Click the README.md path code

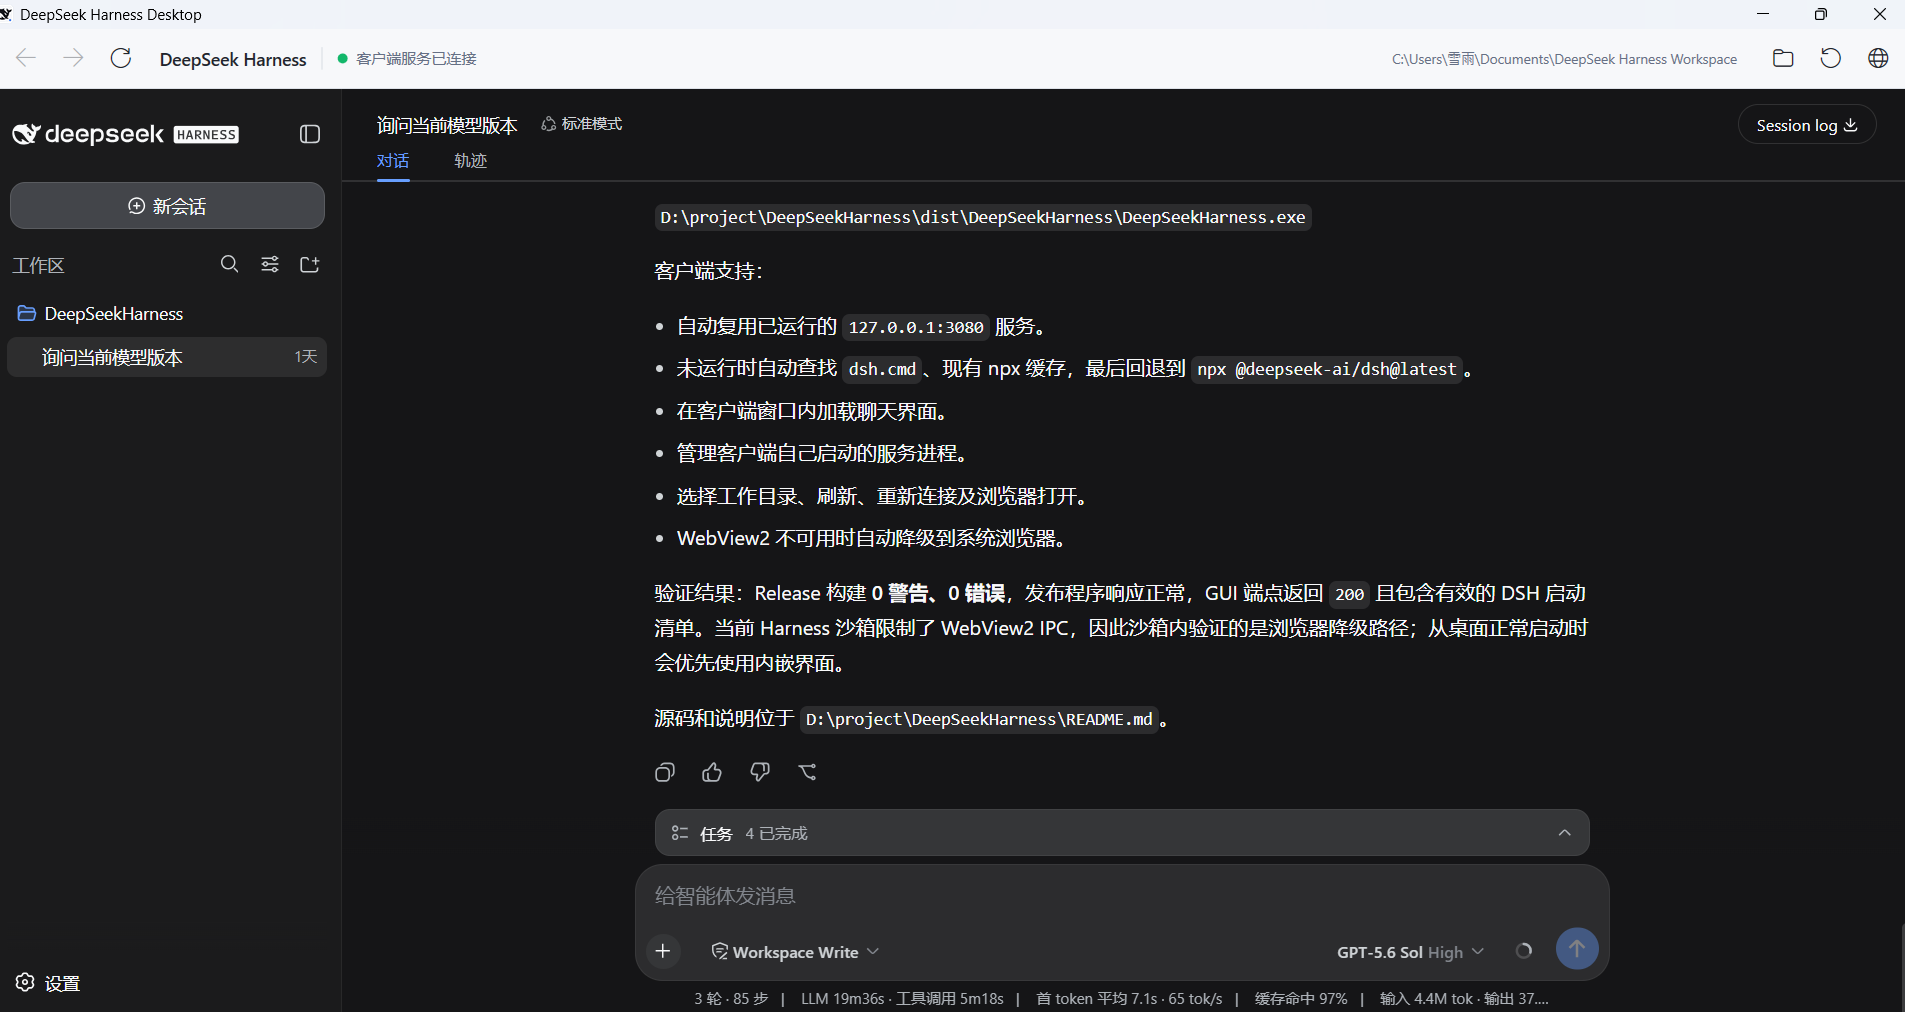click(x=979, y=719)
